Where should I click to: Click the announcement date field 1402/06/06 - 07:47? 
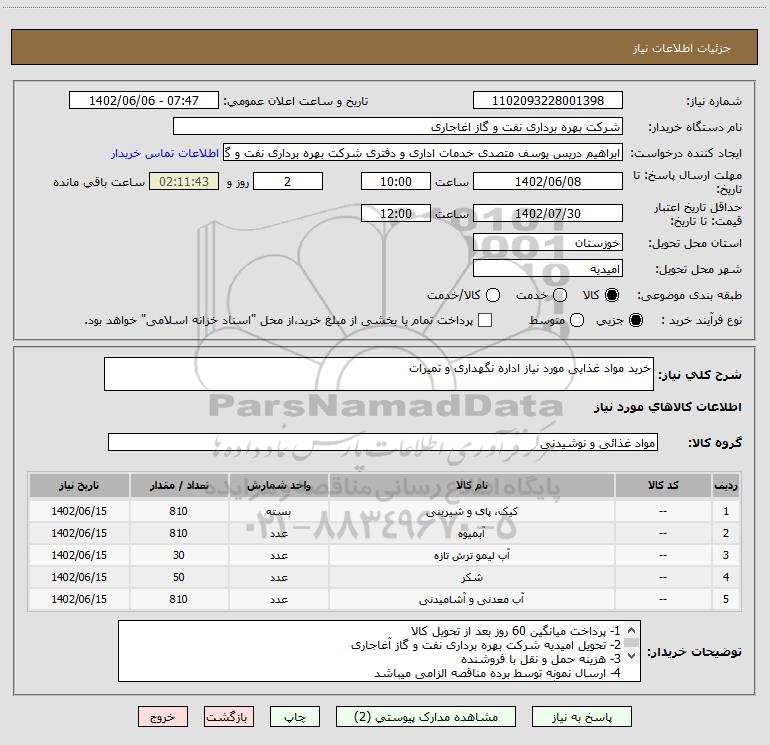point(144,101)
